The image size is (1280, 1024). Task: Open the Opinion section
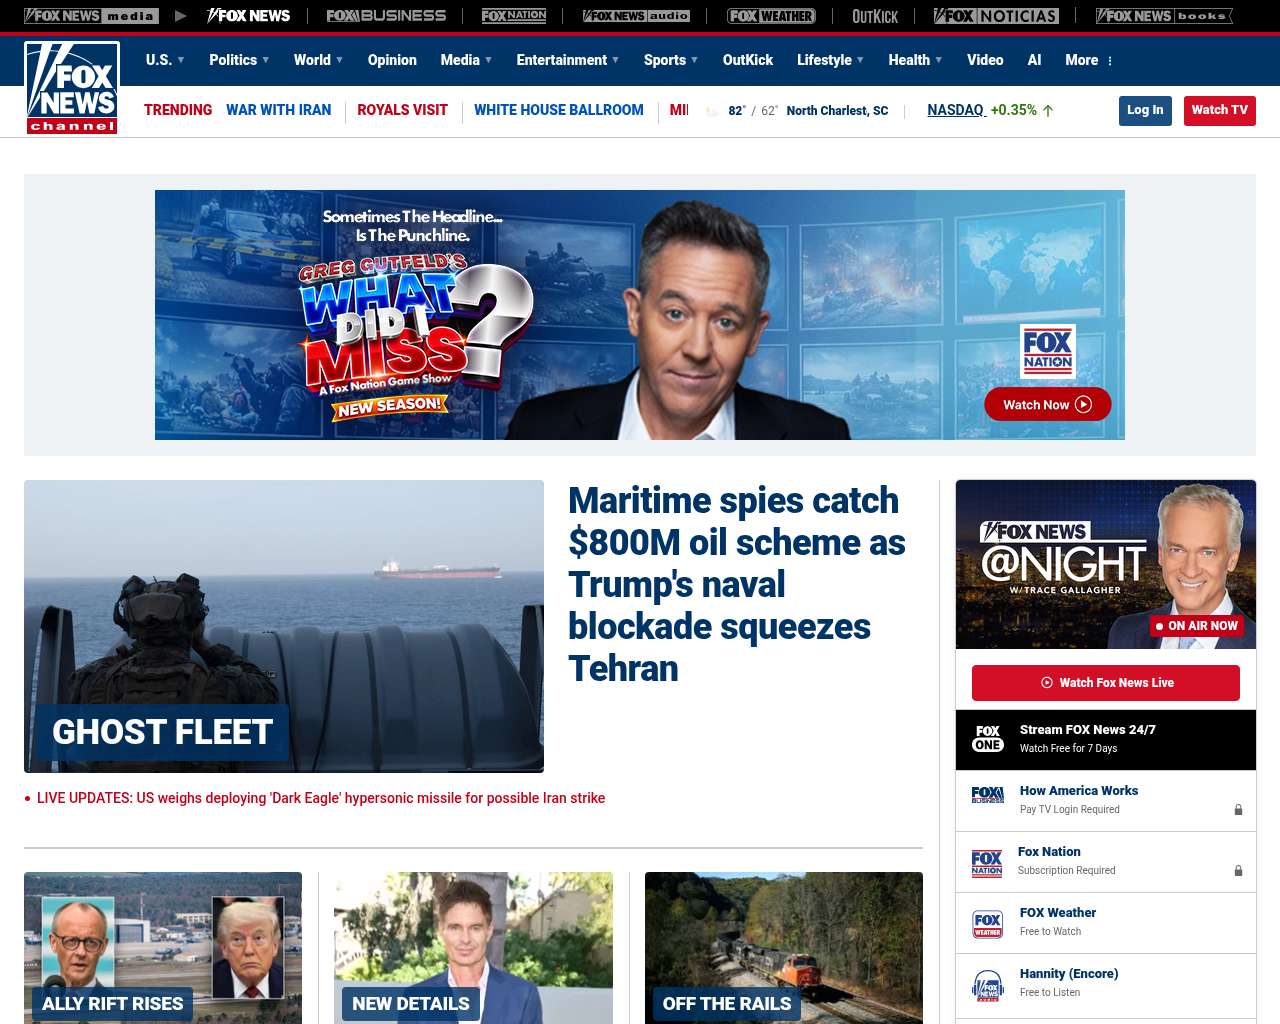392,60
